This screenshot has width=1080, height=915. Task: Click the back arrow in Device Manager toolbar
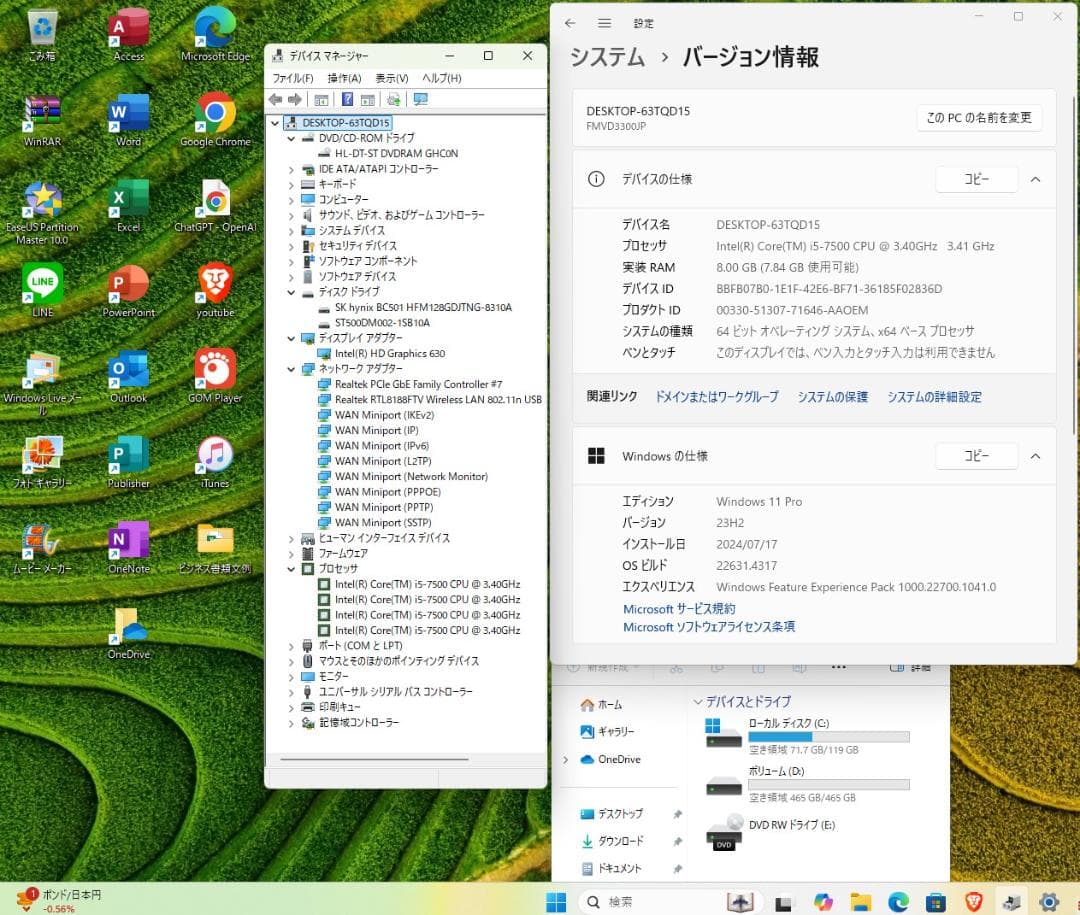pos(277,99)
